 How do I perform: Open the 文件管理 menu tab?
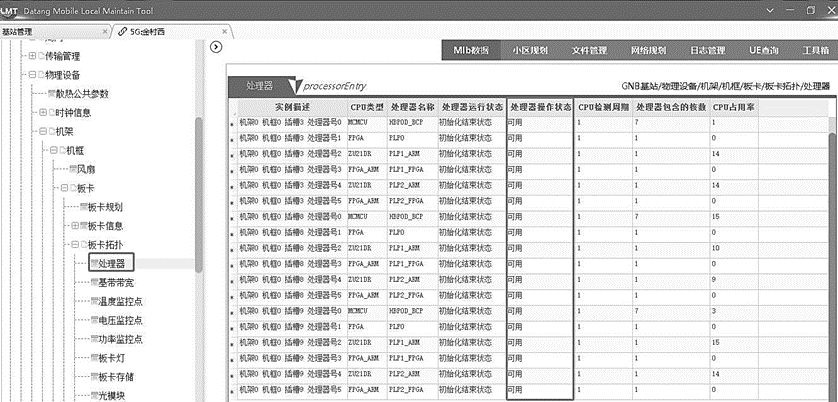click(589, 50)
